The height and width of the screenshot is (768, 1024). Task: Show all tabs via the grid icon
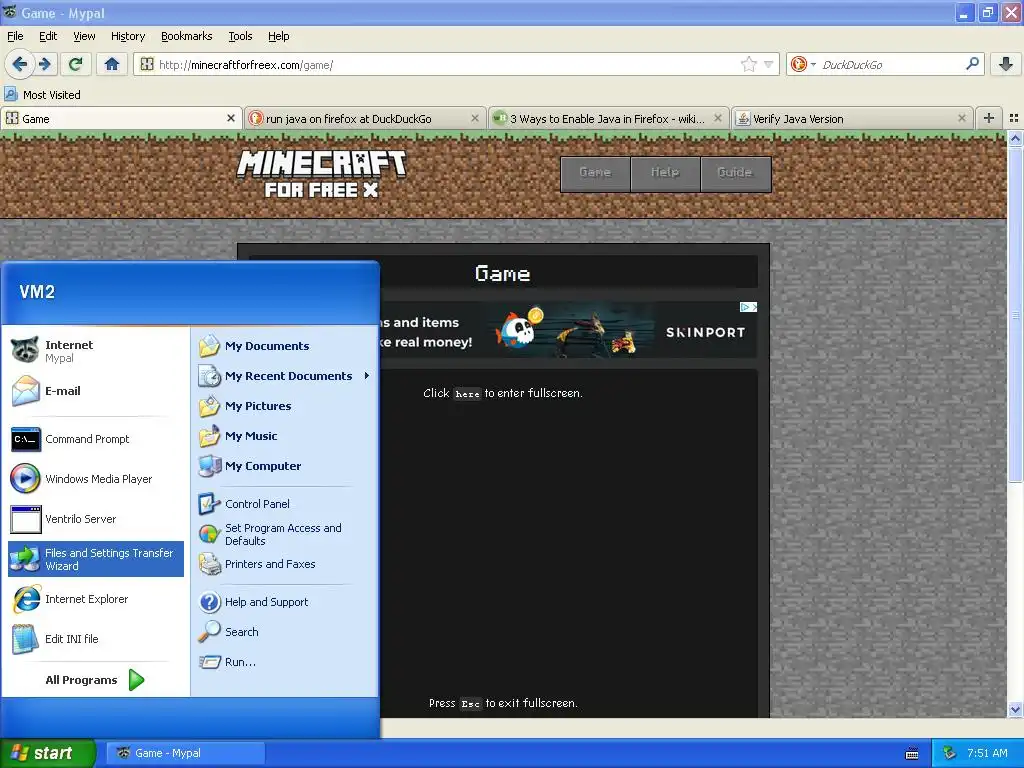pyautogui.click(x=1014, y=118)
